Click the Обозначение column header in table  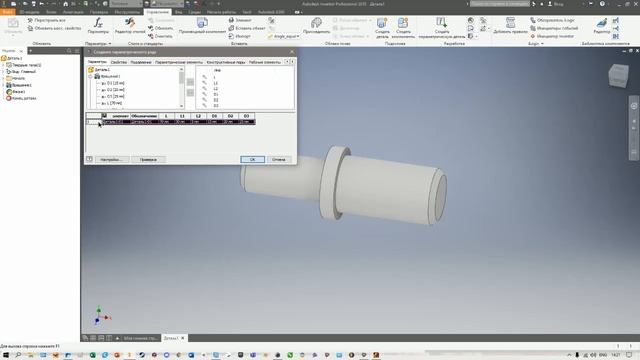click(144, 116)
